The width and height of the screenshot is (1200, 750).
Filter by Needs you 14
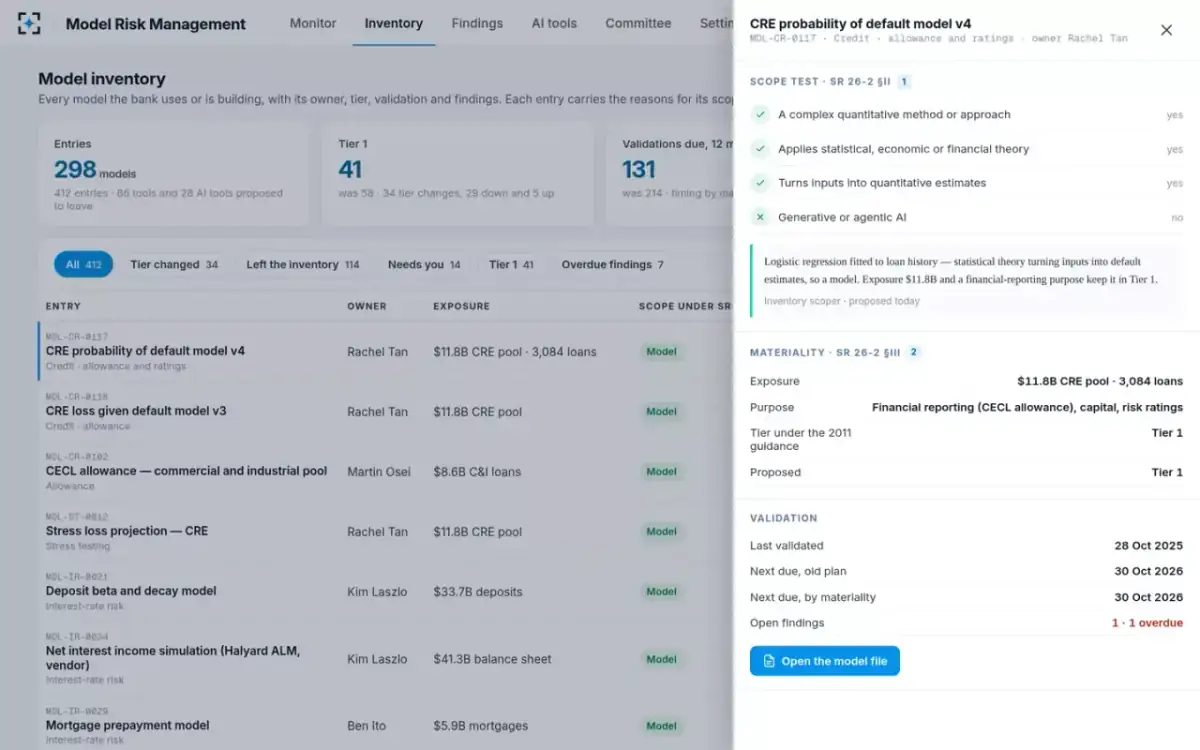coord(424,265)
